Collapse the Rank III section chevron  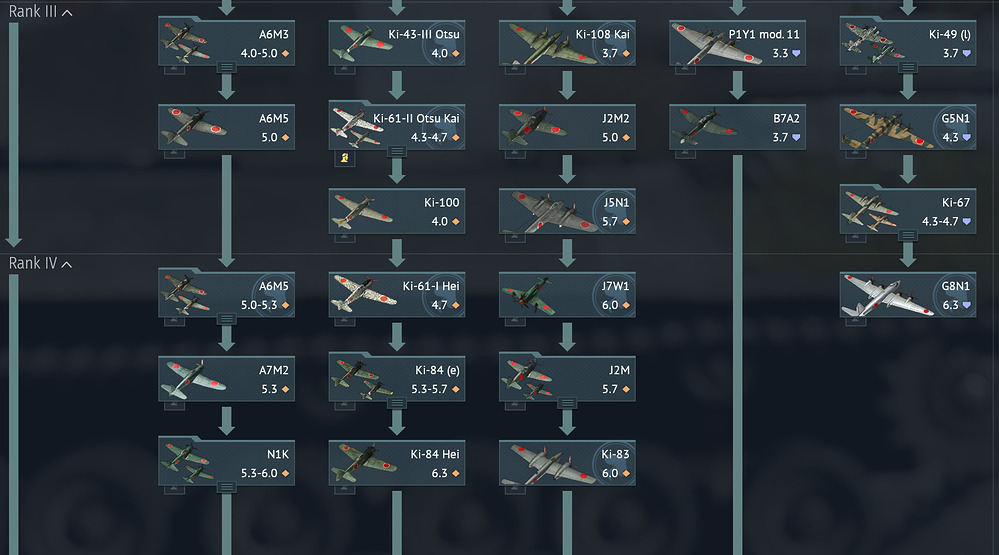(67, 13)
